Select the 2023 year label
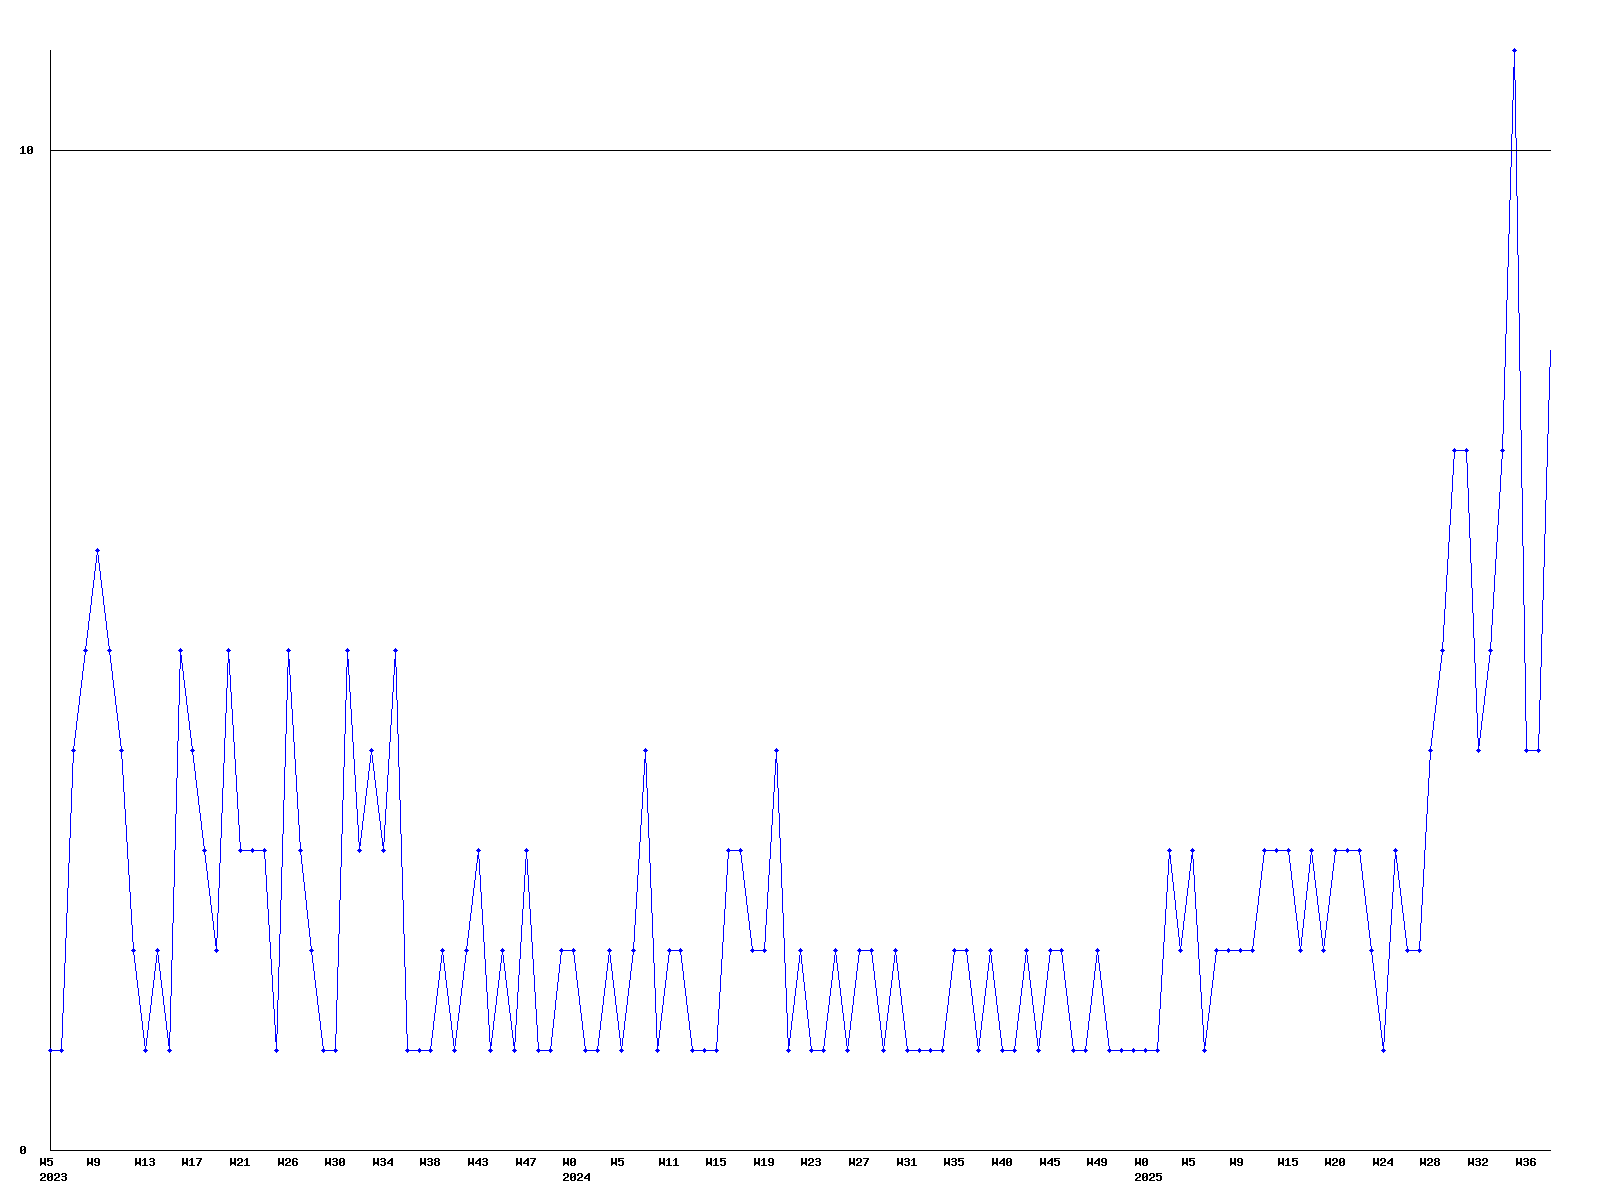Viewport: 1600px width, 1200px height. [x=53, y=1177]
